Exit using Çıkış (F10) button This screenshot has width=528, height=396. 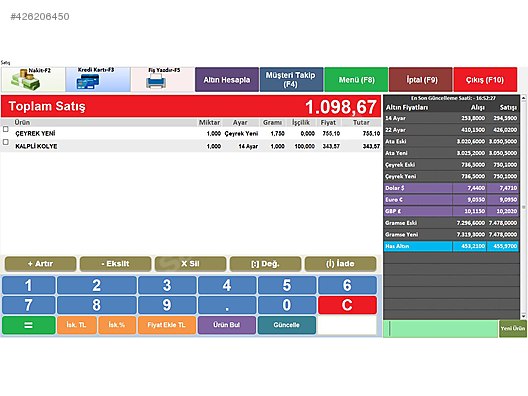[x=485, y=80]
